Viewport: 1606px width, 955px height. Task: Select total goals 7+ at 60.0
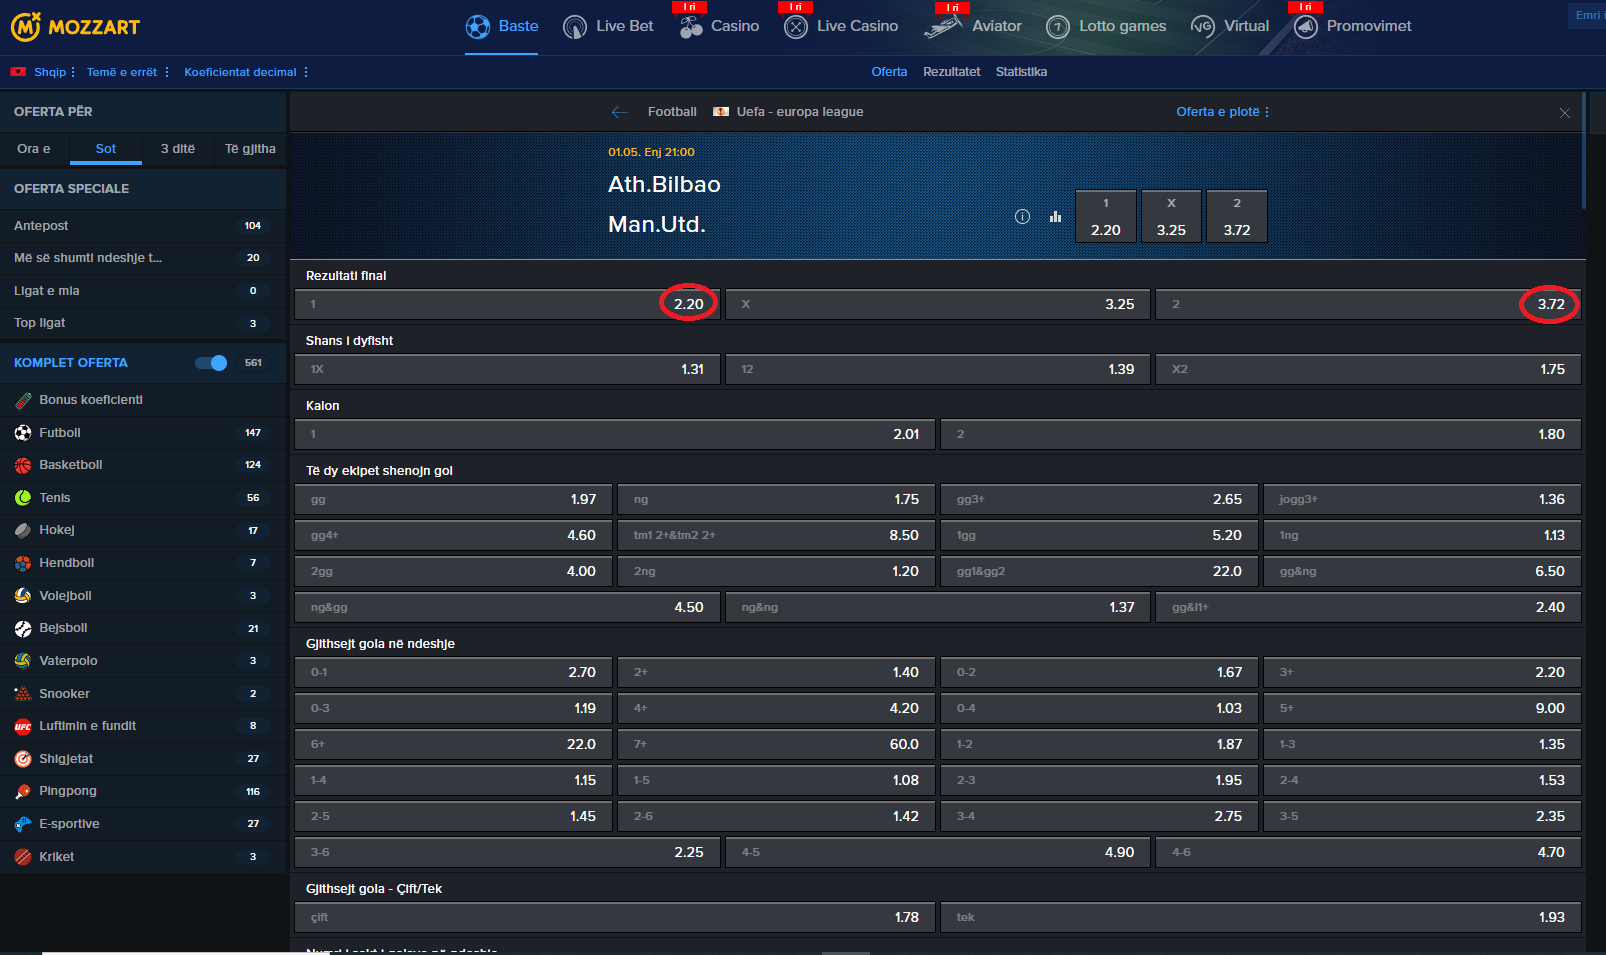coord(776,744)
